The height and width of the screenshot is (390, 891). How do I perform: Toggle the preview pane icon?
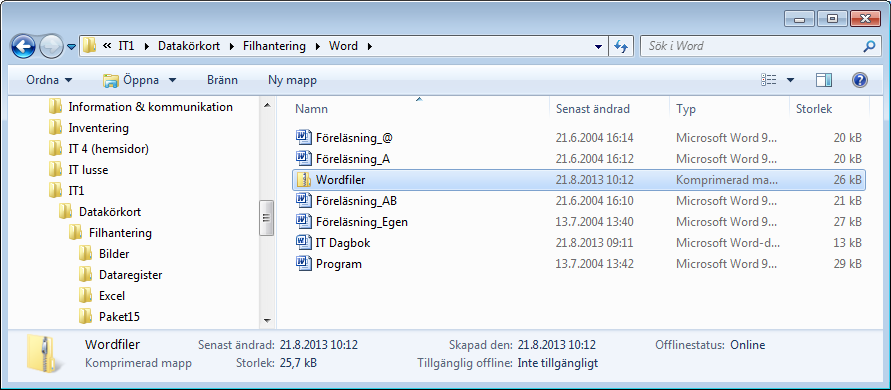[823, 80]
